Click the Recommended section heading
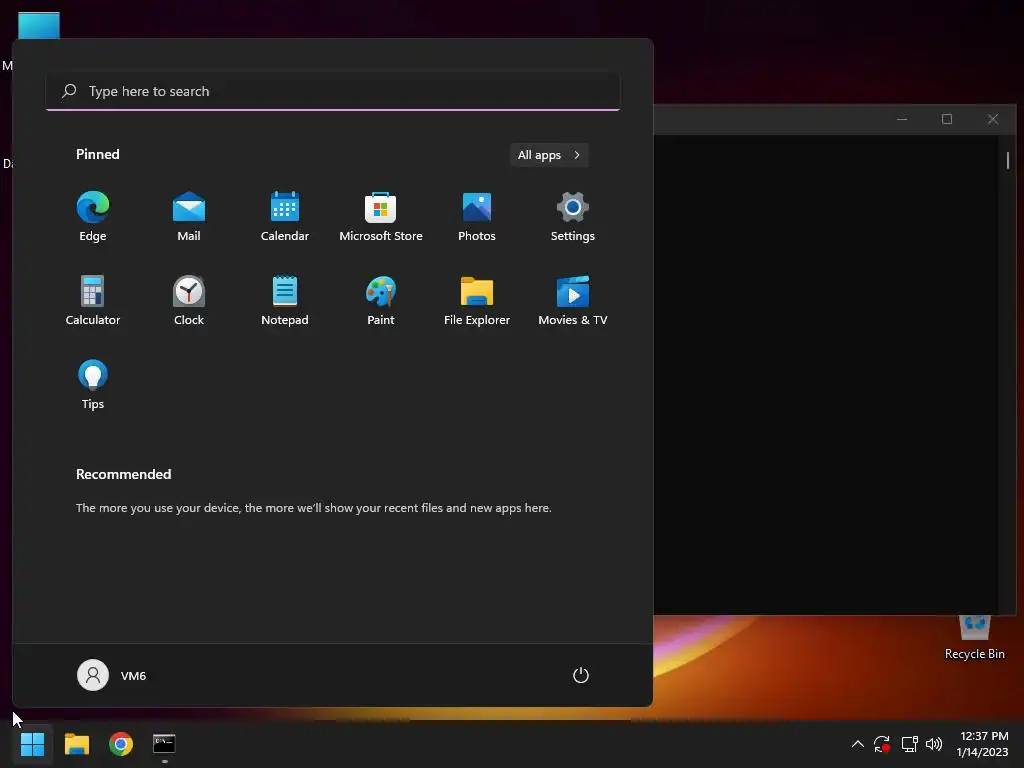 click(123, 474)
